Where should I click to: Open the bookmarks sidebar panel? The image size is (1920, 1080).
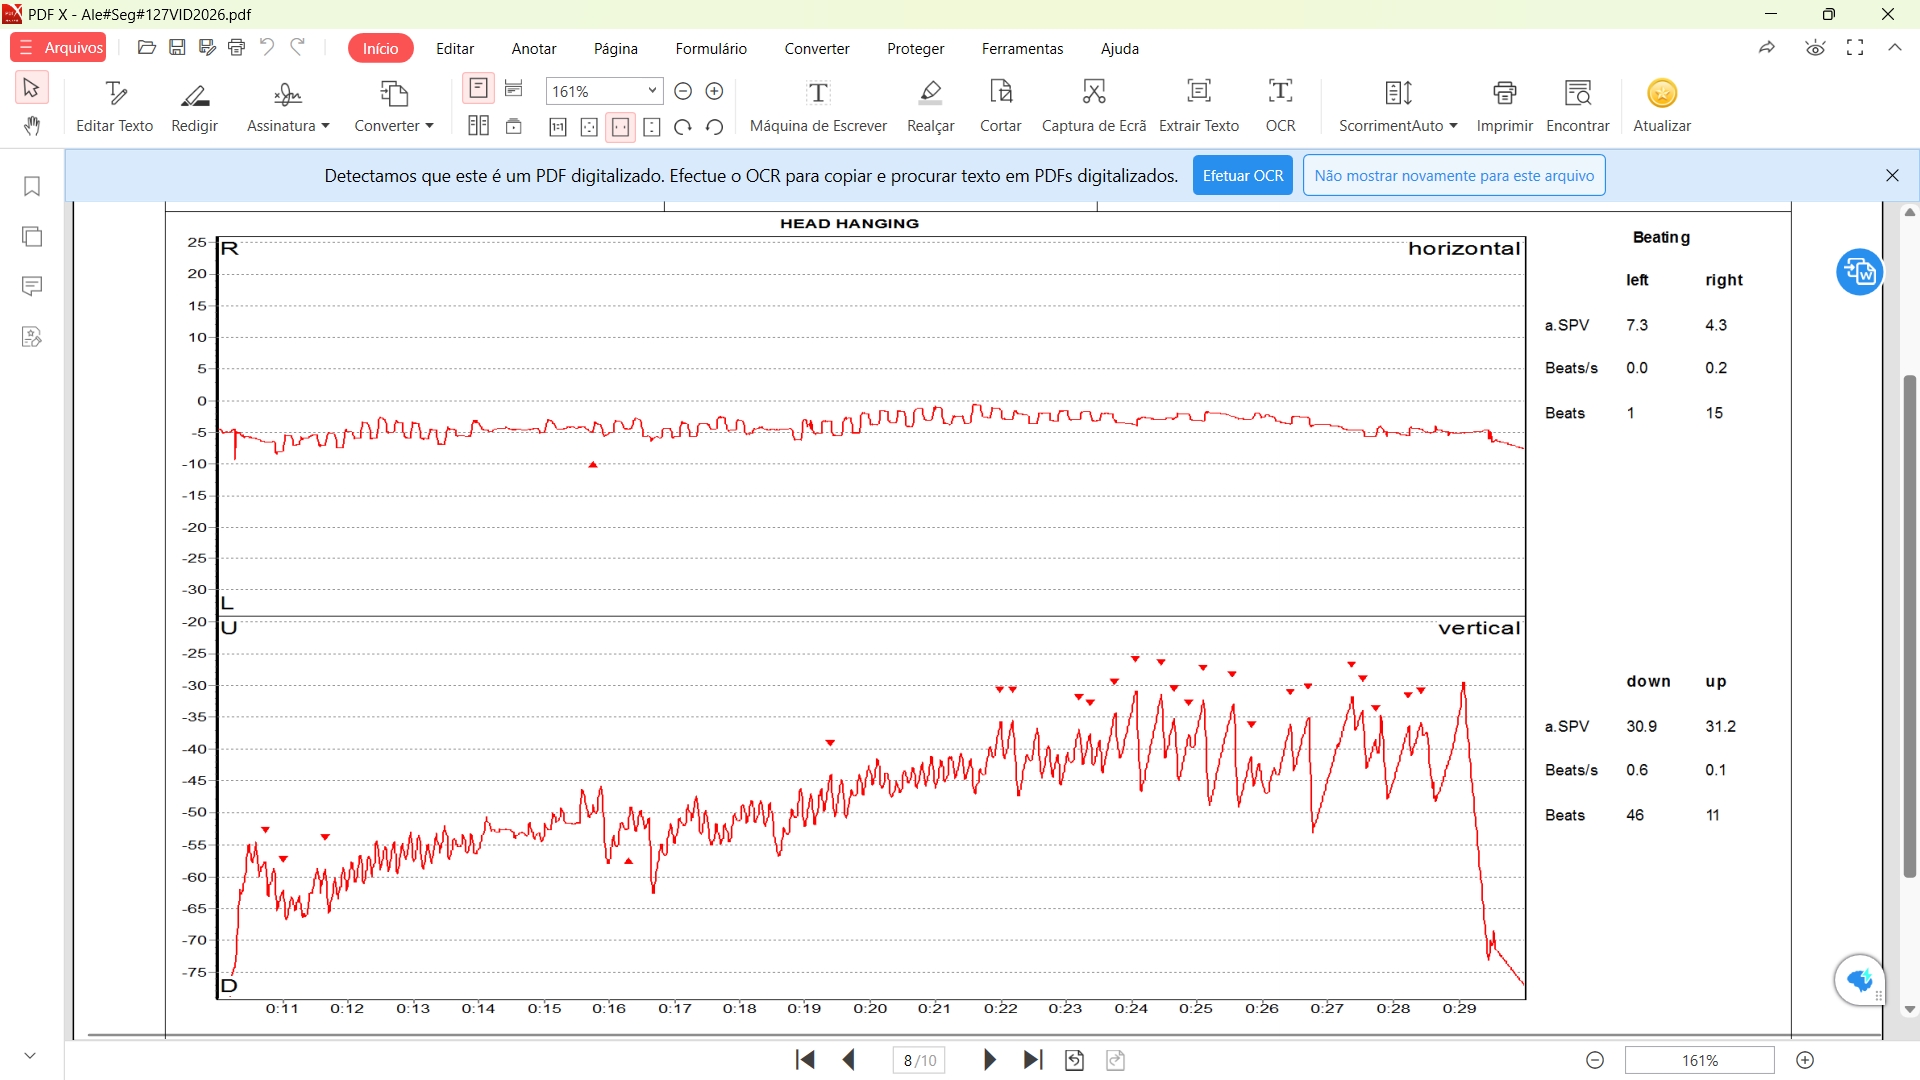point(32,187)
